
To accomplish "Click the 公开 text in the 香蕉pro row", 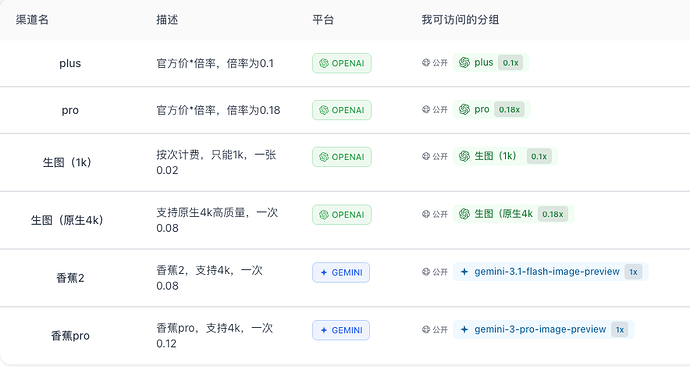I will (x=440, y=329).
